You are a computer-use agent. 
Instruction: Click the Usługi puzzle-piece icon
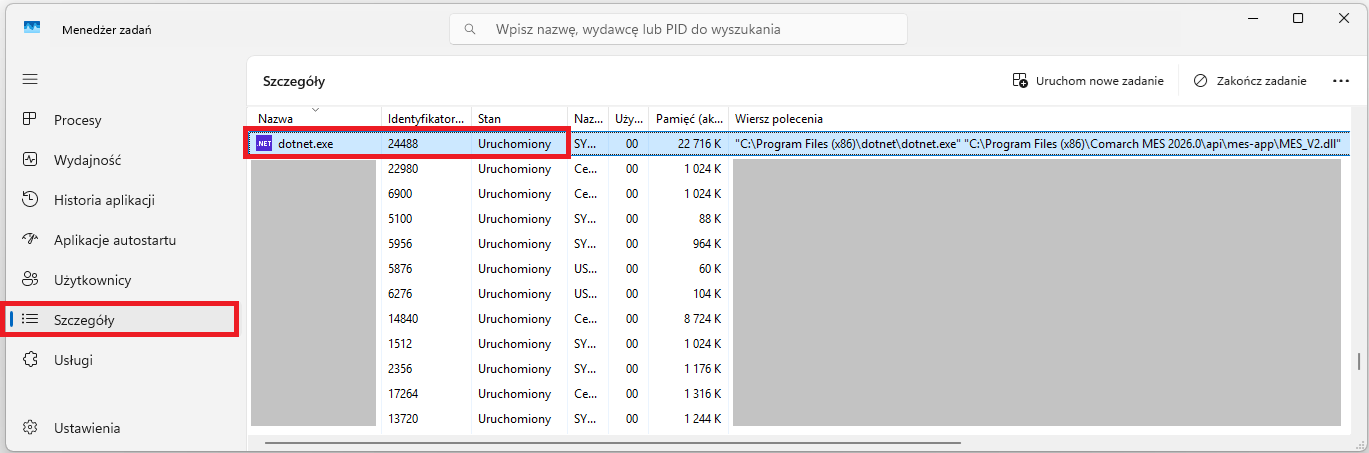(30, 360)
